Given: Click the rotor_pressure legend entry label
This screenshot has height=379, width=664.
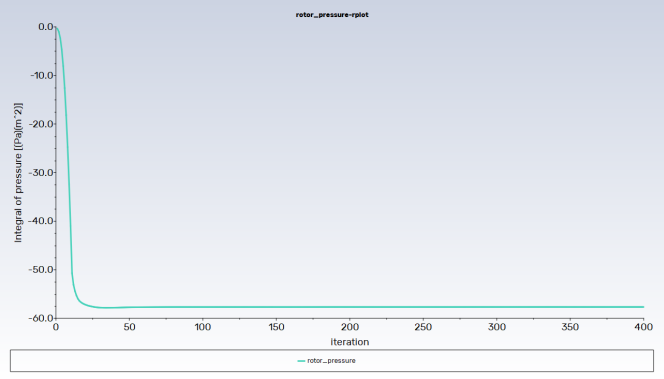Looking at the screenshot, I should click(331, 361).
